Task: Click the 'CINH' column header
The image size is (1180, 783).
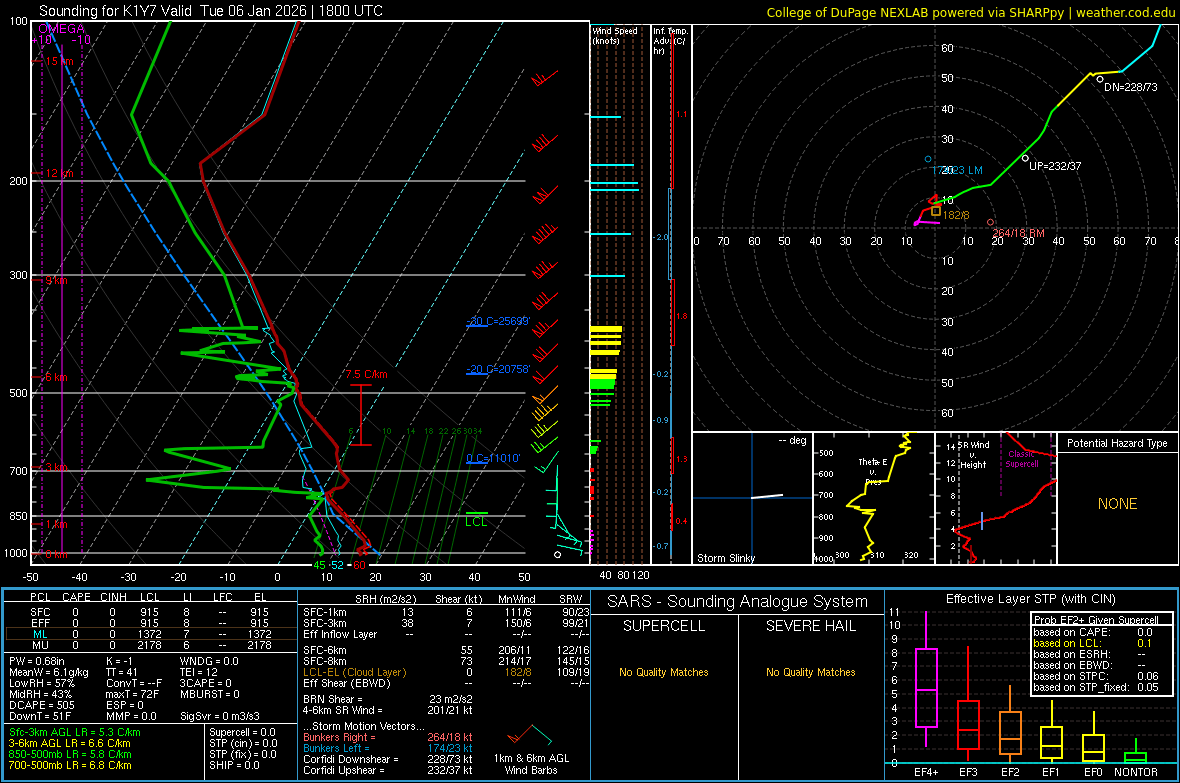Action: tap(113, 597)
